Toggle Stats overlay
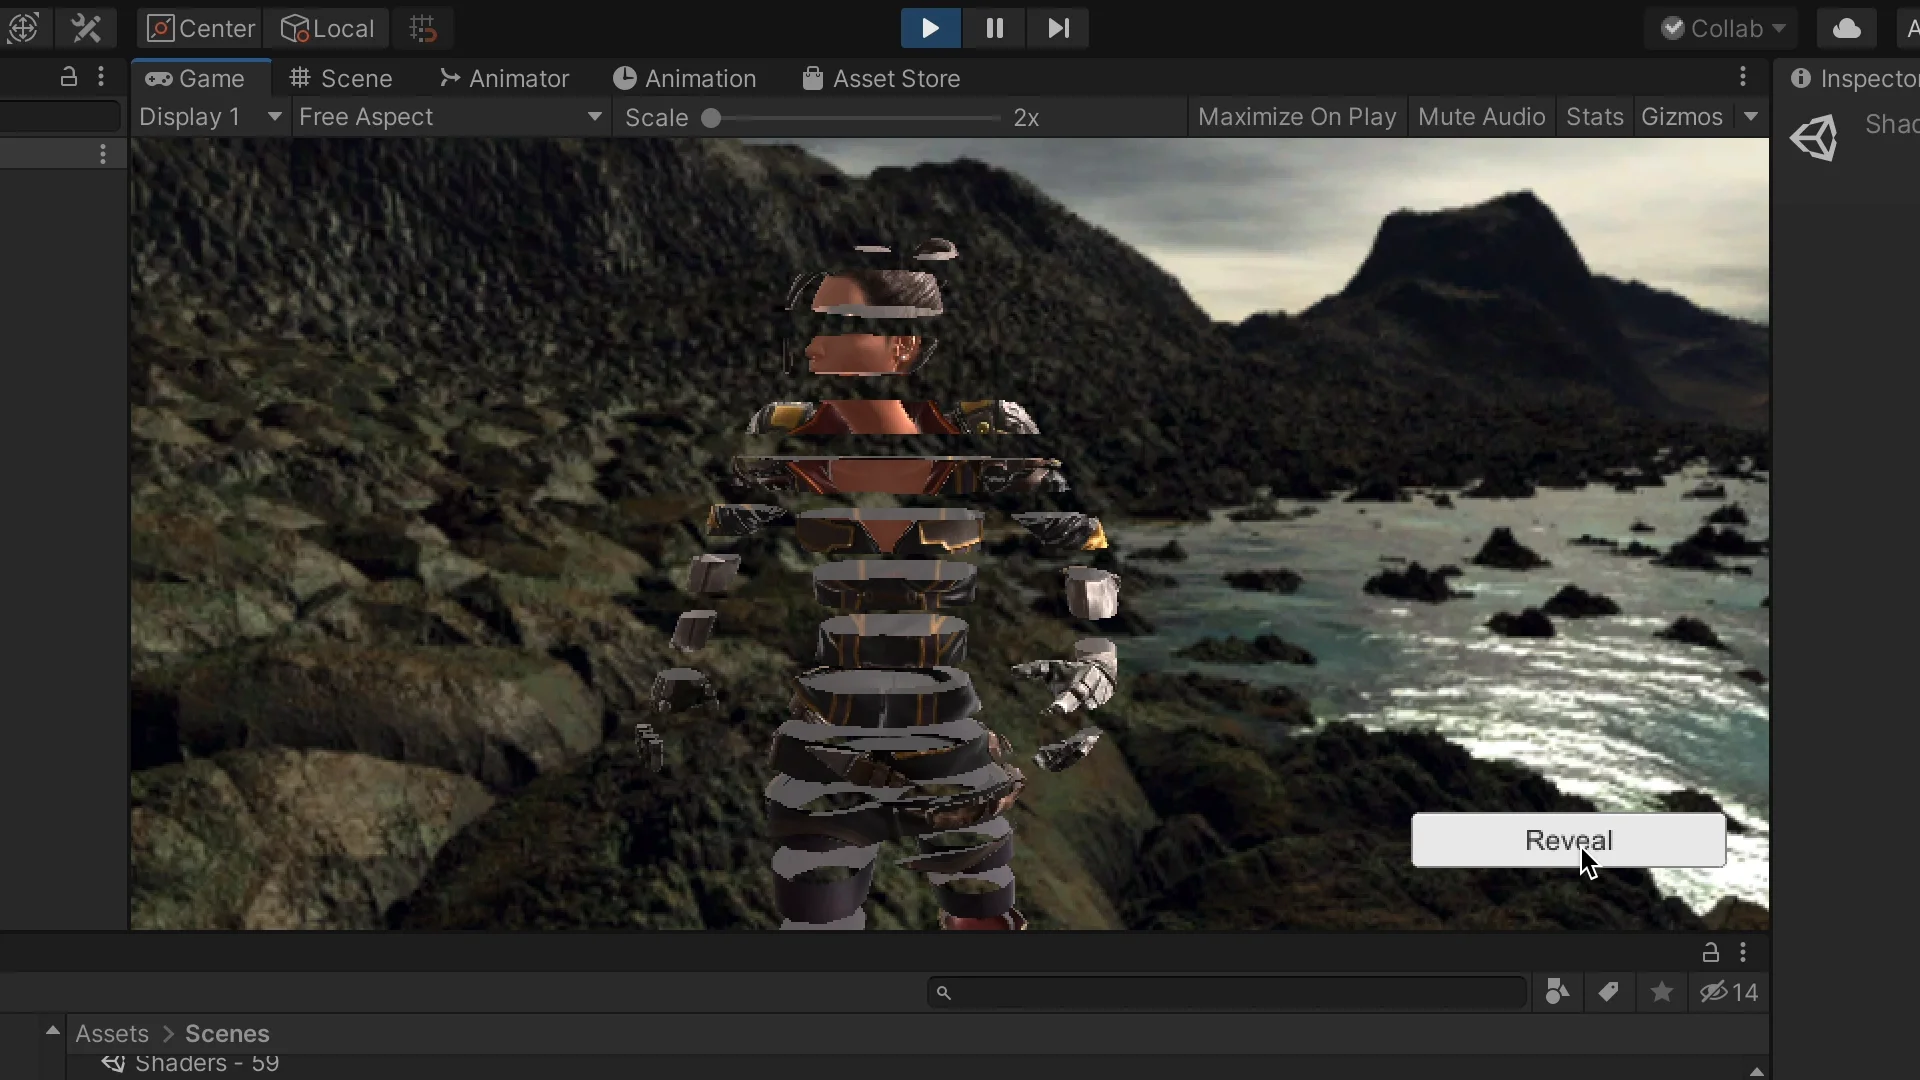 coord(1594,117)
